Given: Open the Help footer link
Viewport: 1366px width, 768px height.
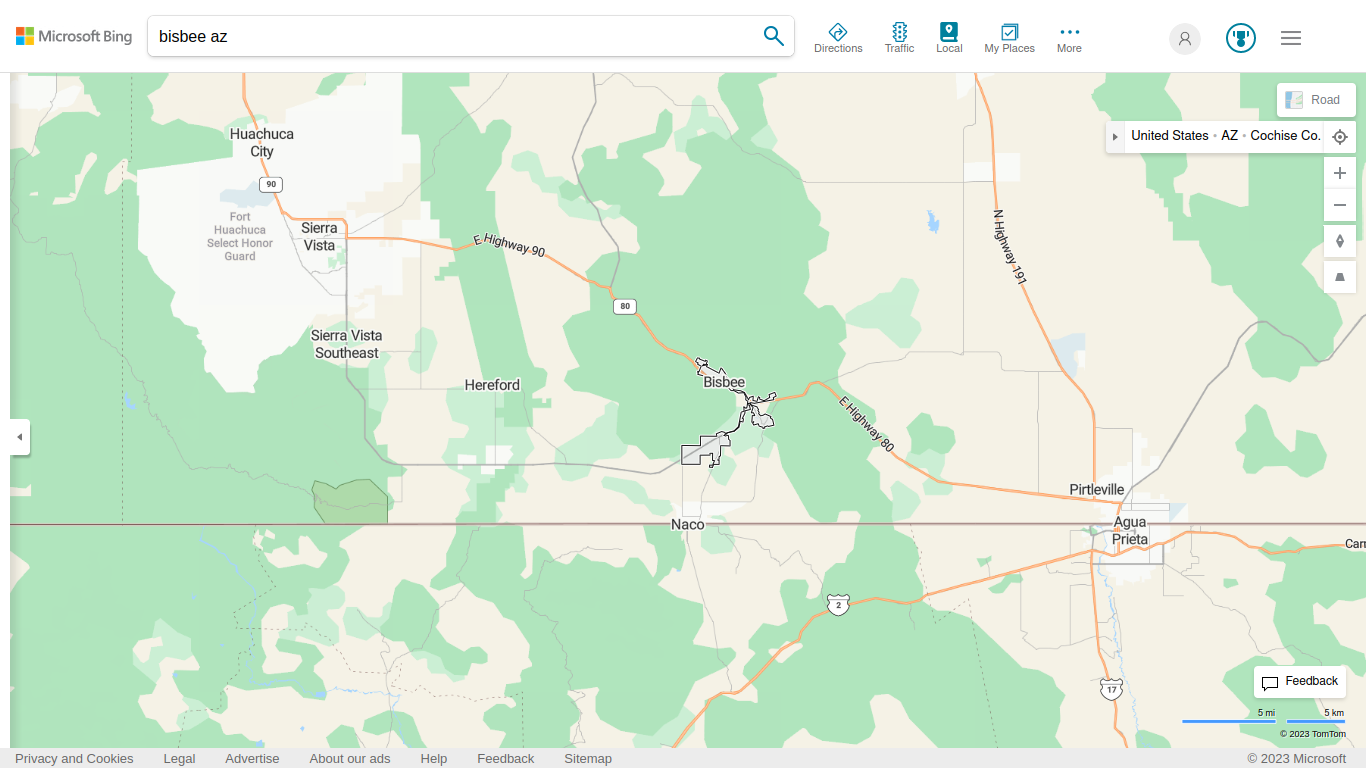Looking at the screenshot, I should click(434, 758).
